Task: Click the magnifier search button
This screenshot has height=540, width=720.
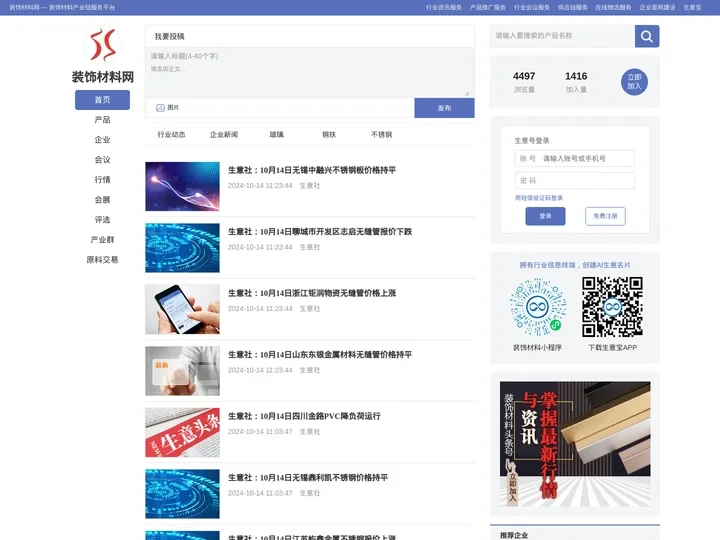Action: (647, 36)
